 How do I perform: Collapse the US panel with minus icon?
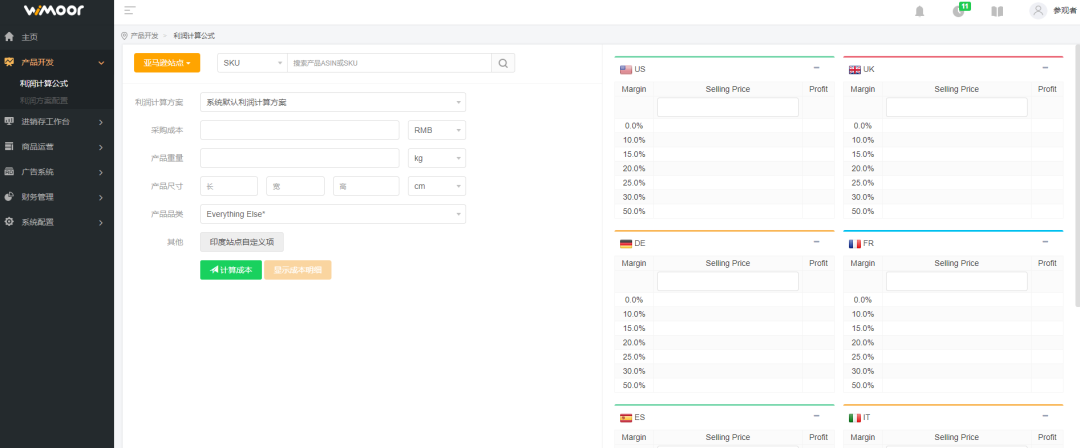(x=816, y=68)
